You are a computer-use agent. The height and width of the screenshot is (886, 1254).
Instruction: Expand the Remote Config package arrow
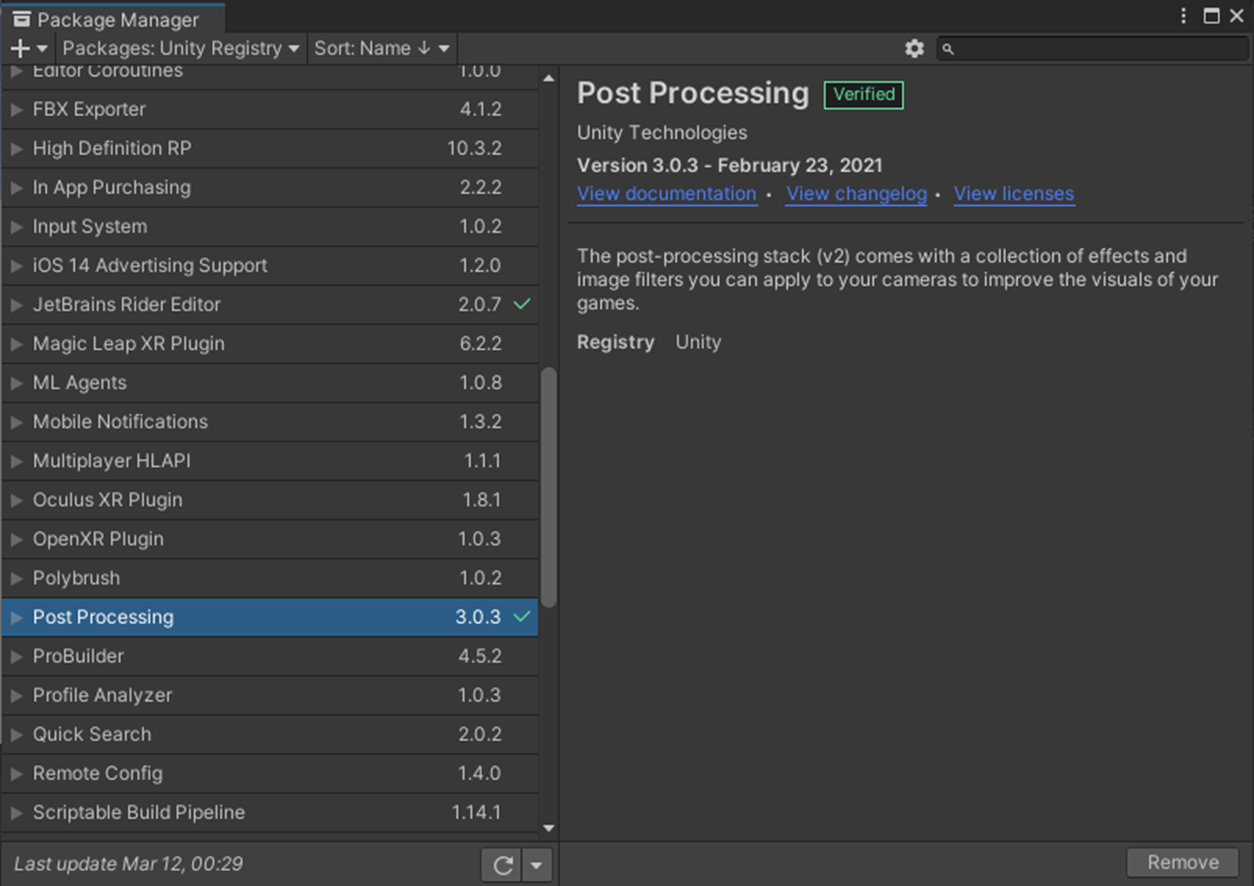click(16, 773)
